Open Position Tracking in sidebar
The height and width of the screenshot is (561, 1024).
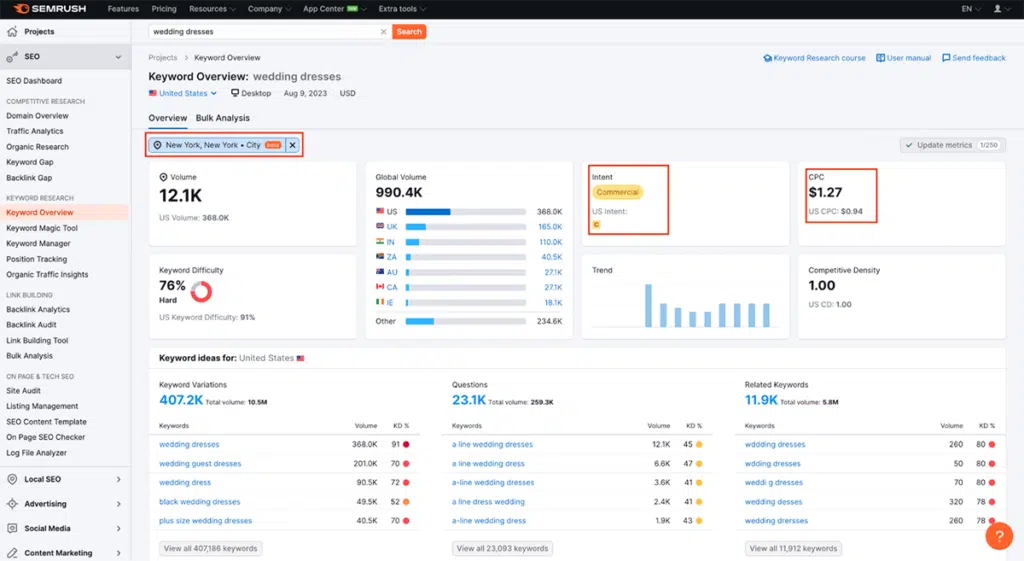pos(37,259)
